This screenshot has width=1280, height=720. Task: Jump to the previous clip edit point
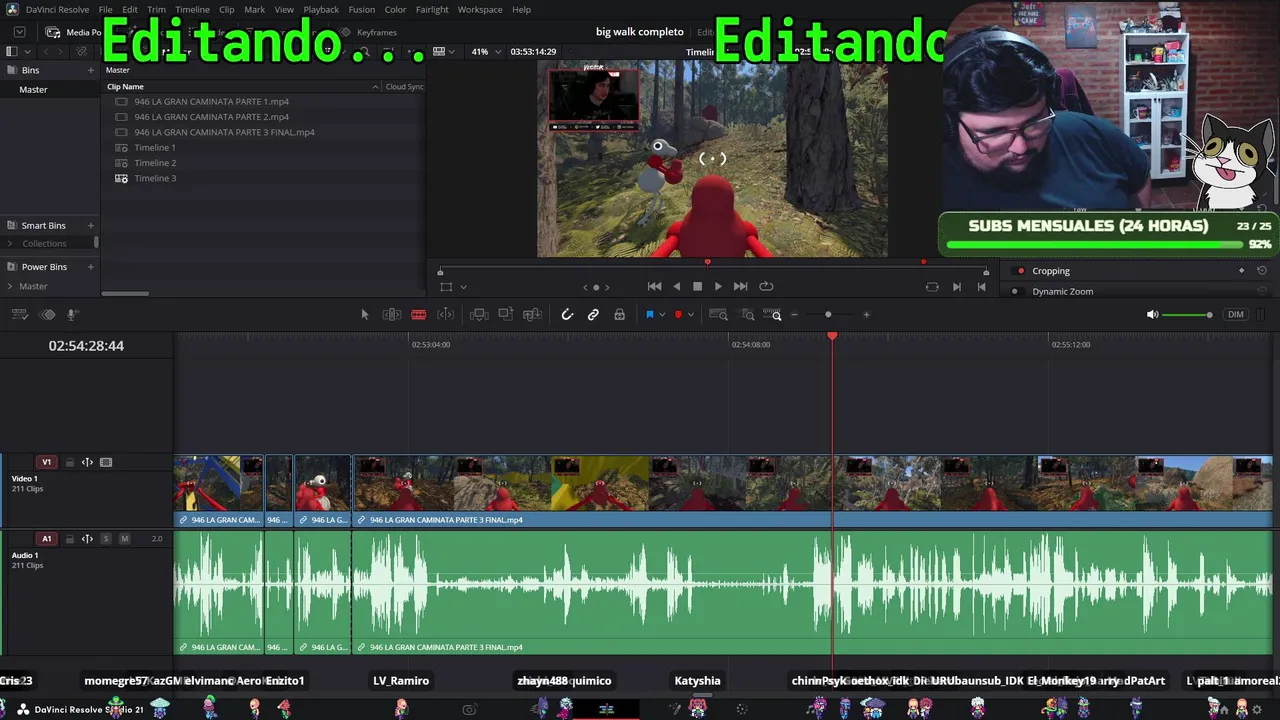(x=981, y=287)
